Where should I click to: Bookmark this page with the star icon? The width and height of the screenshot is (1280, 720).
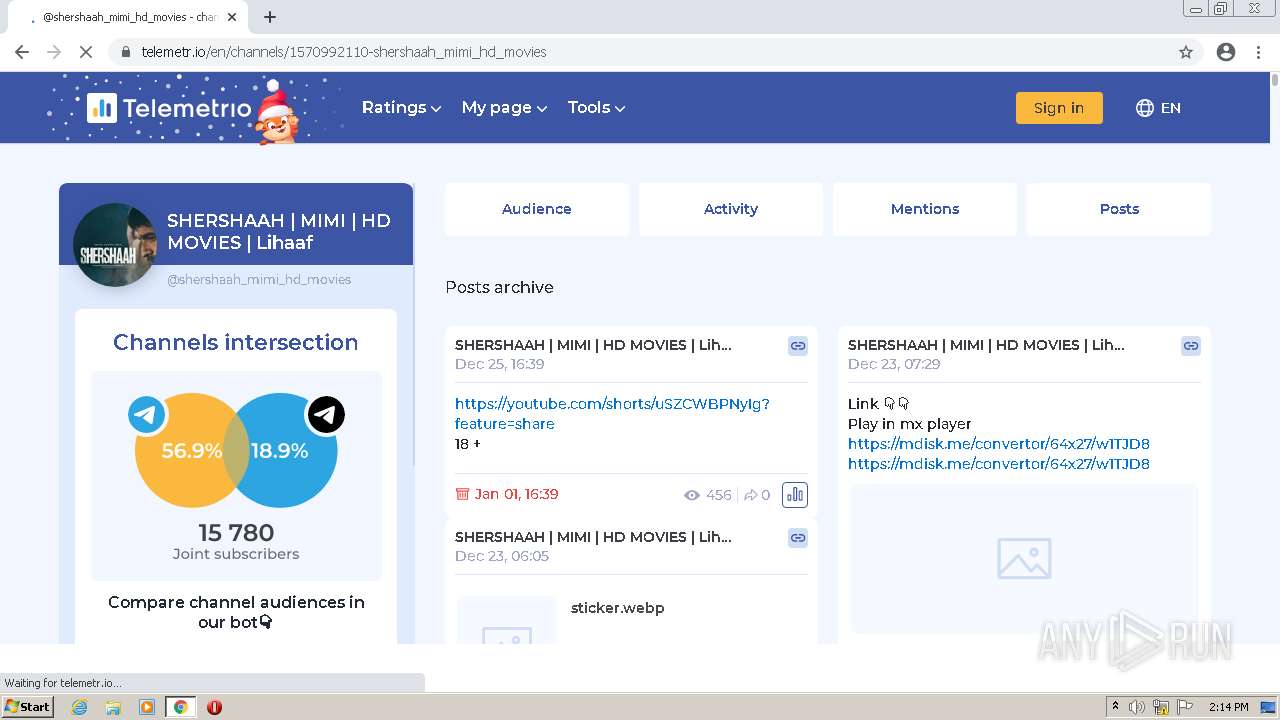coord(1186,52)
